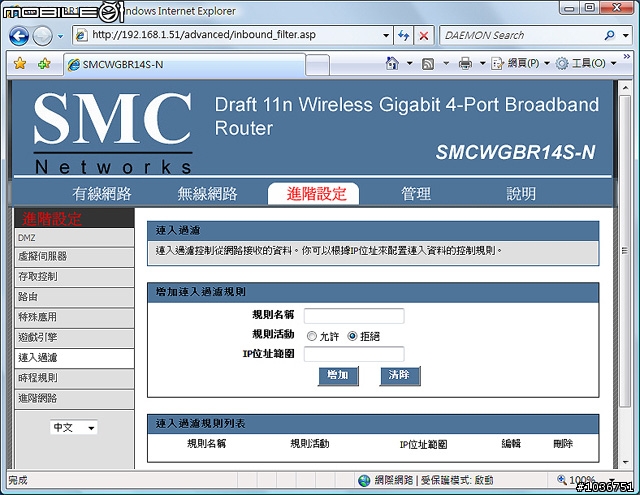Viewport: 640px width, 495px height.
Task: Click the 完成 status bar text
Action: point(18,480)
